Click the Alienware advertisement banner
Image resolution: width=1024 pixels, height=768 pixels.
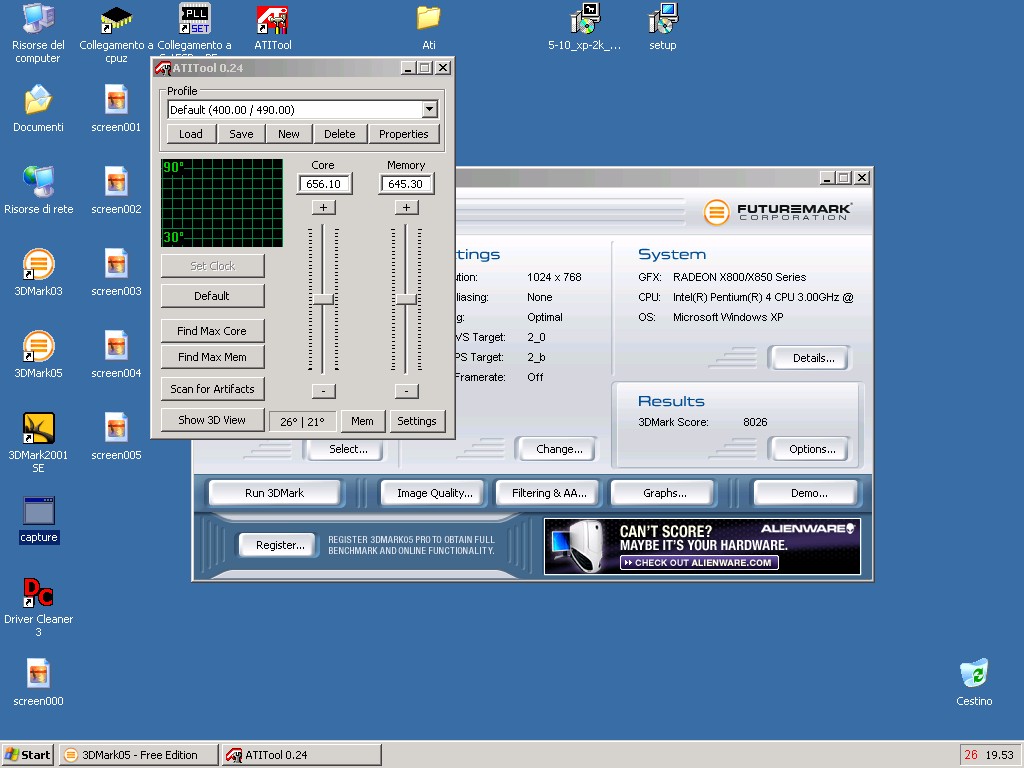click(x=702, y=547)
